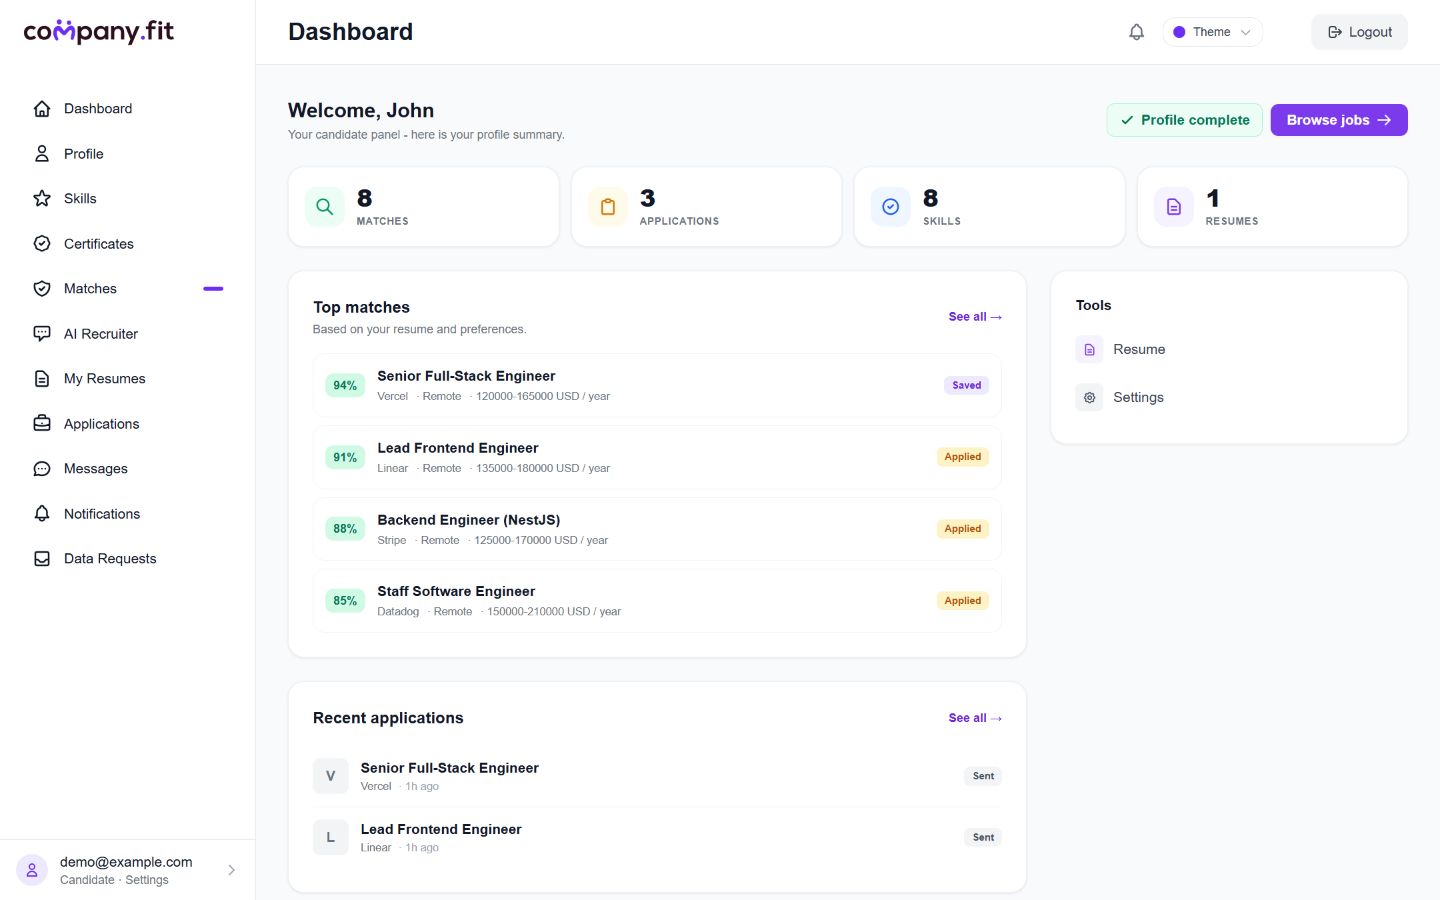The height and width of the screenshot is (900, 1440).
Task: Click the user avatar icon at sidebar bottom
Action: click(x=32, y=870)
